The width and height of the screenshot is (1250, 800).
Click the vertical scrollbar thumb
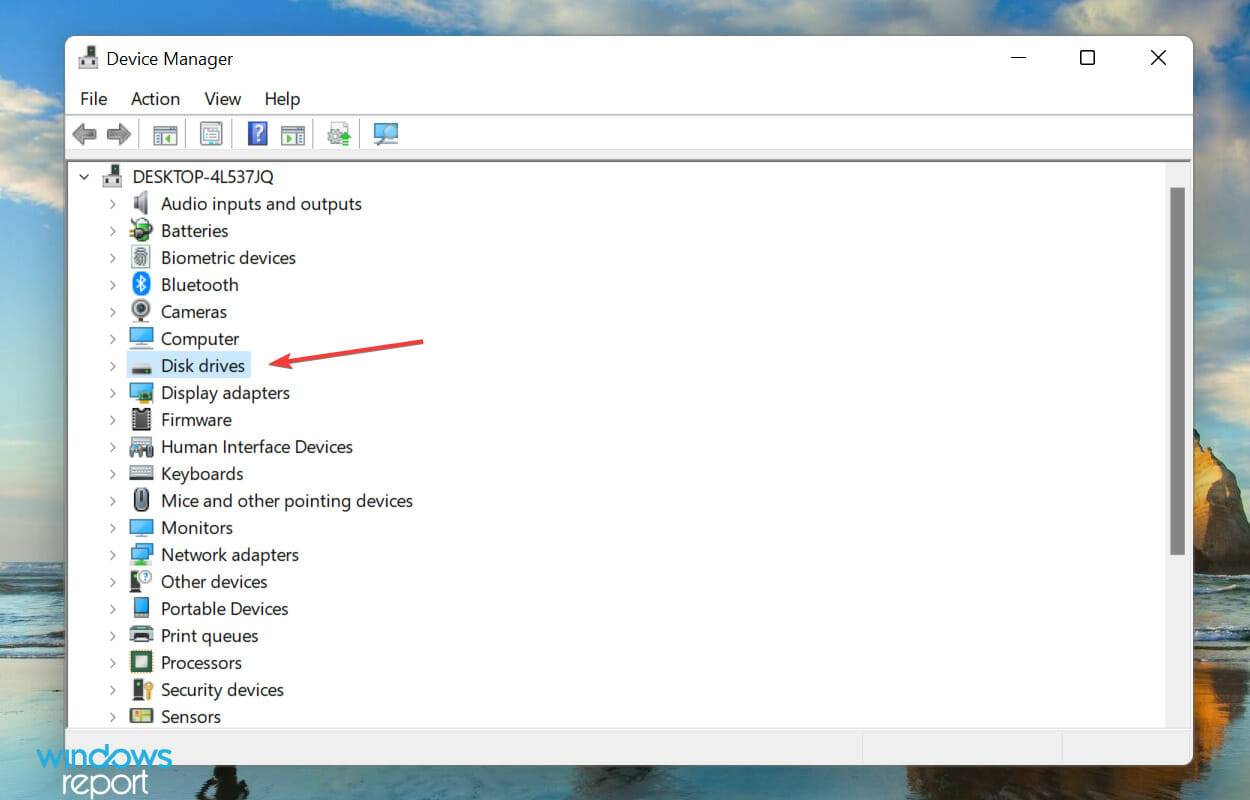(1177, 370)
